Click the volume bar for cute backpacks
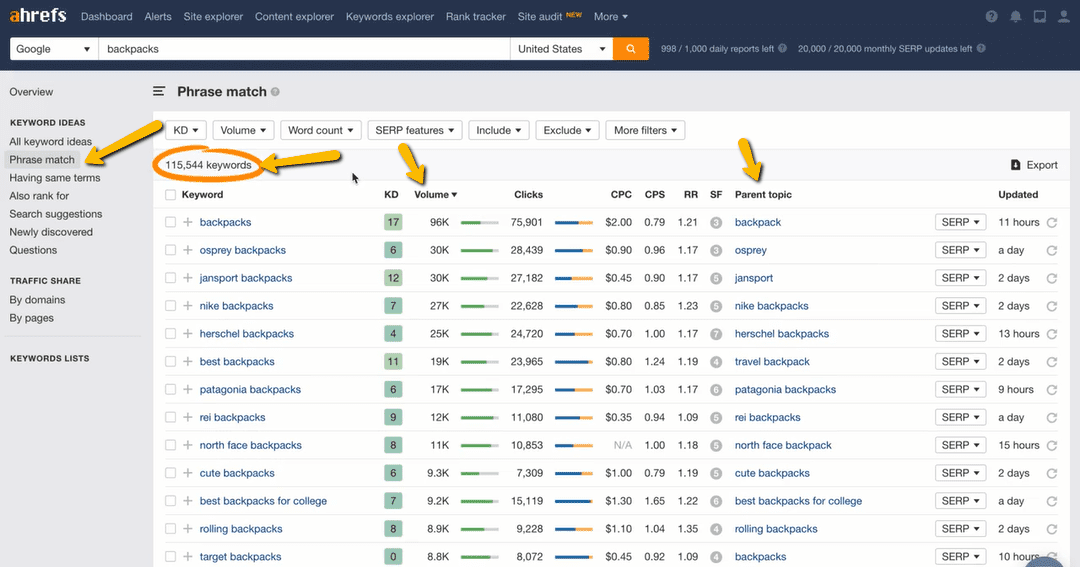Screen dimensions: 1080x567 pyautogui.click(x=479, y=473)
